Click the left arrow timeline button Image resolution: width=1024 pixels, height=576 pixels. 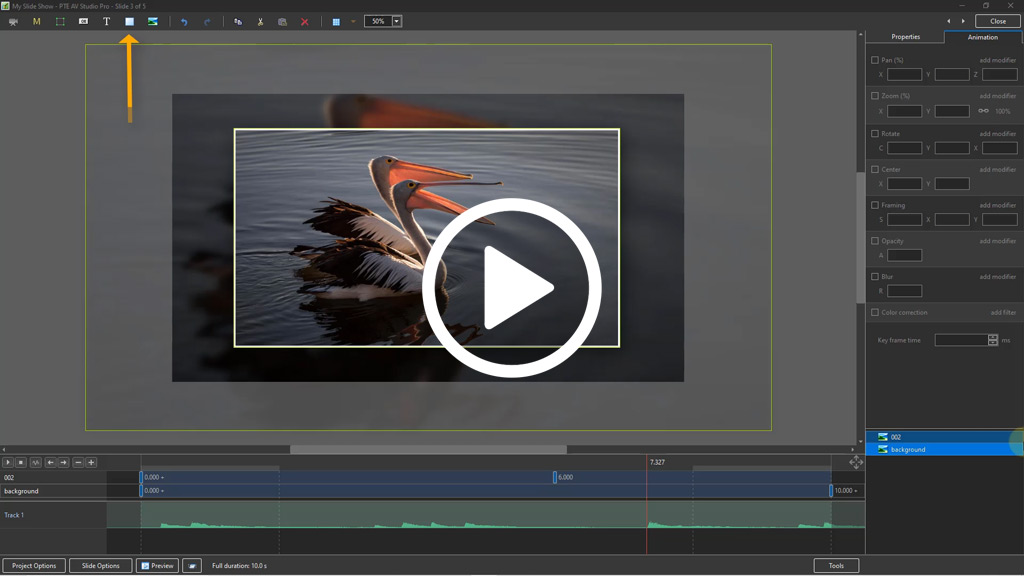tap(50, 462)
